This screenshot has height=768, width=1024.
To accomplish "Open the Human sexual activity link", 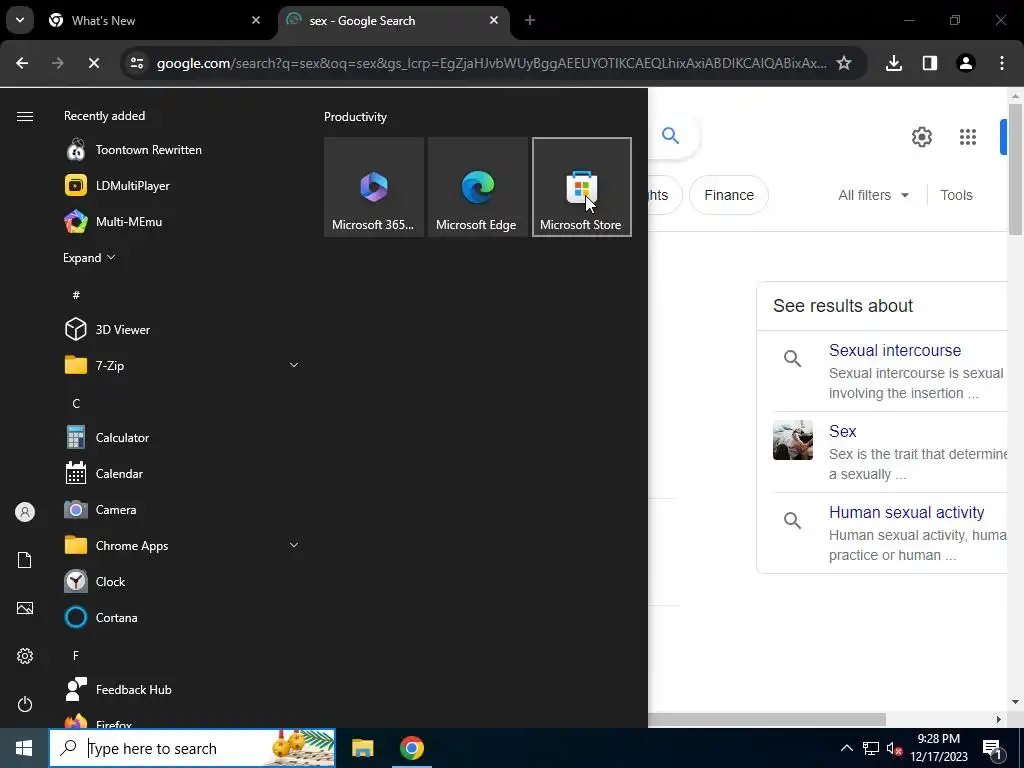I will tap(906, 512).
